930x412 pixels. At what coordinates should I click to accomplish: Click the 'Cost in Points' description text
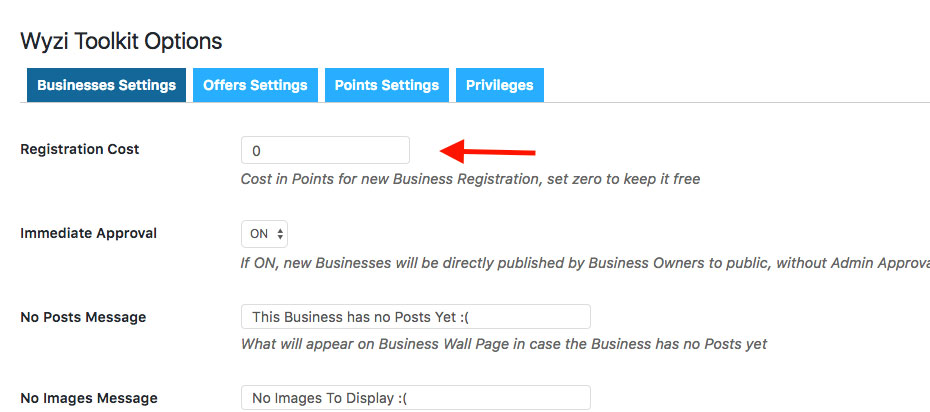tap(470, 180)
